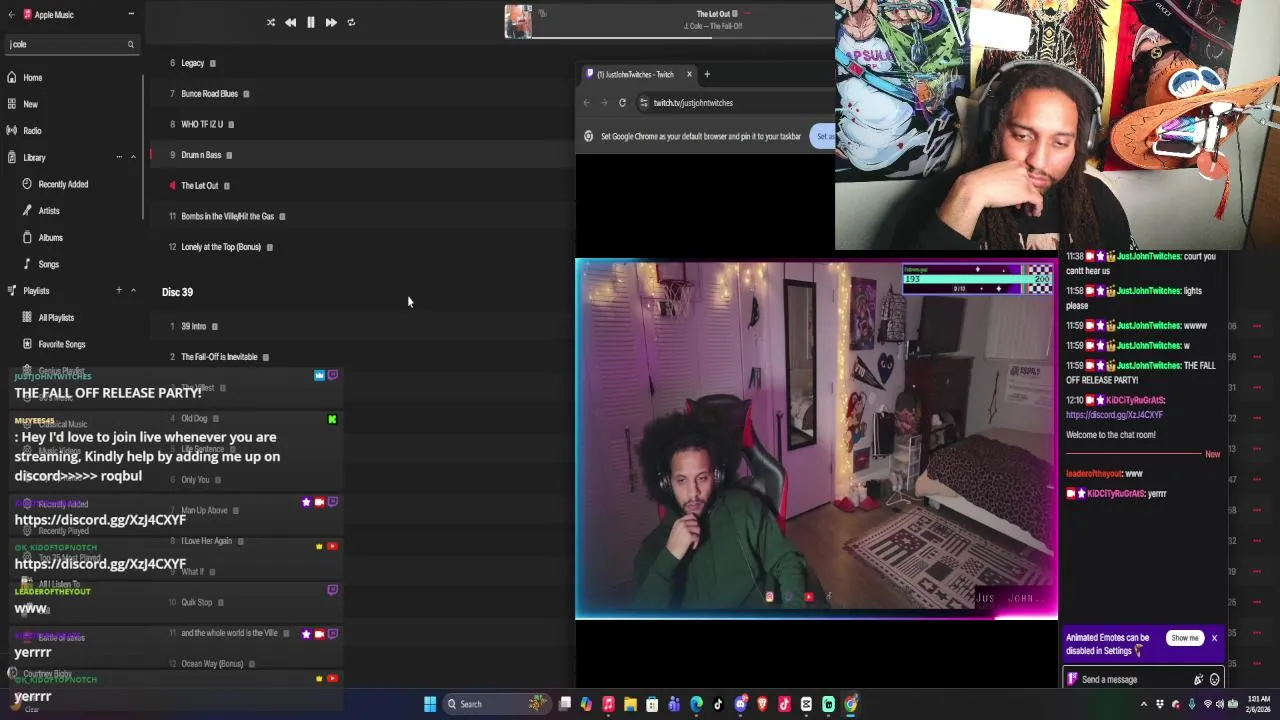This screenshot has height=720, width=1280.
Task: Open All Playlists
Action: click(56, 317)
